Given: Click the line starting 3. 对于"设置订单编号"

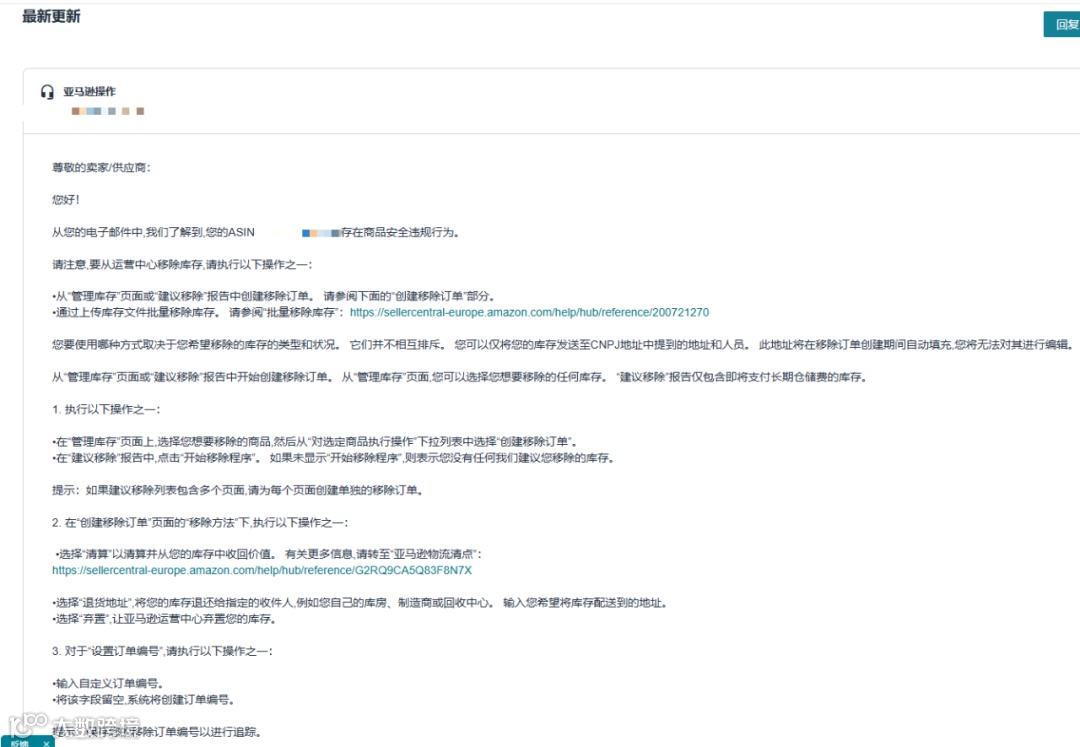Looking at the screenshot, I should tap(162, 651).
